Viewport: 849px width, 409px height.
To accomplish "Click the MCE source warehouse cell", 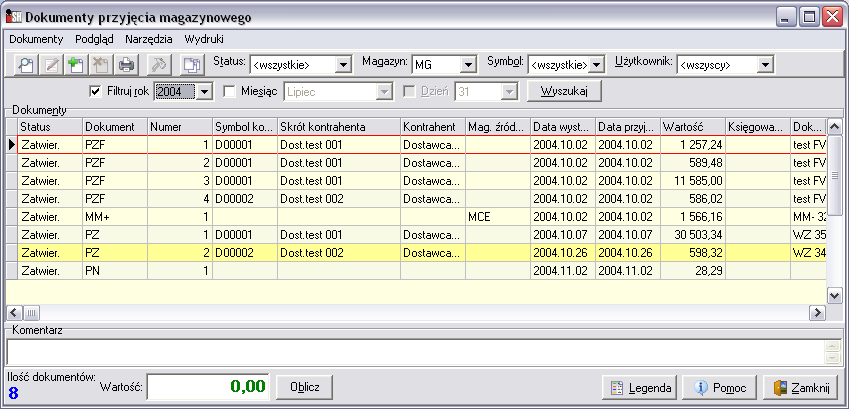I will pos(498,217).
